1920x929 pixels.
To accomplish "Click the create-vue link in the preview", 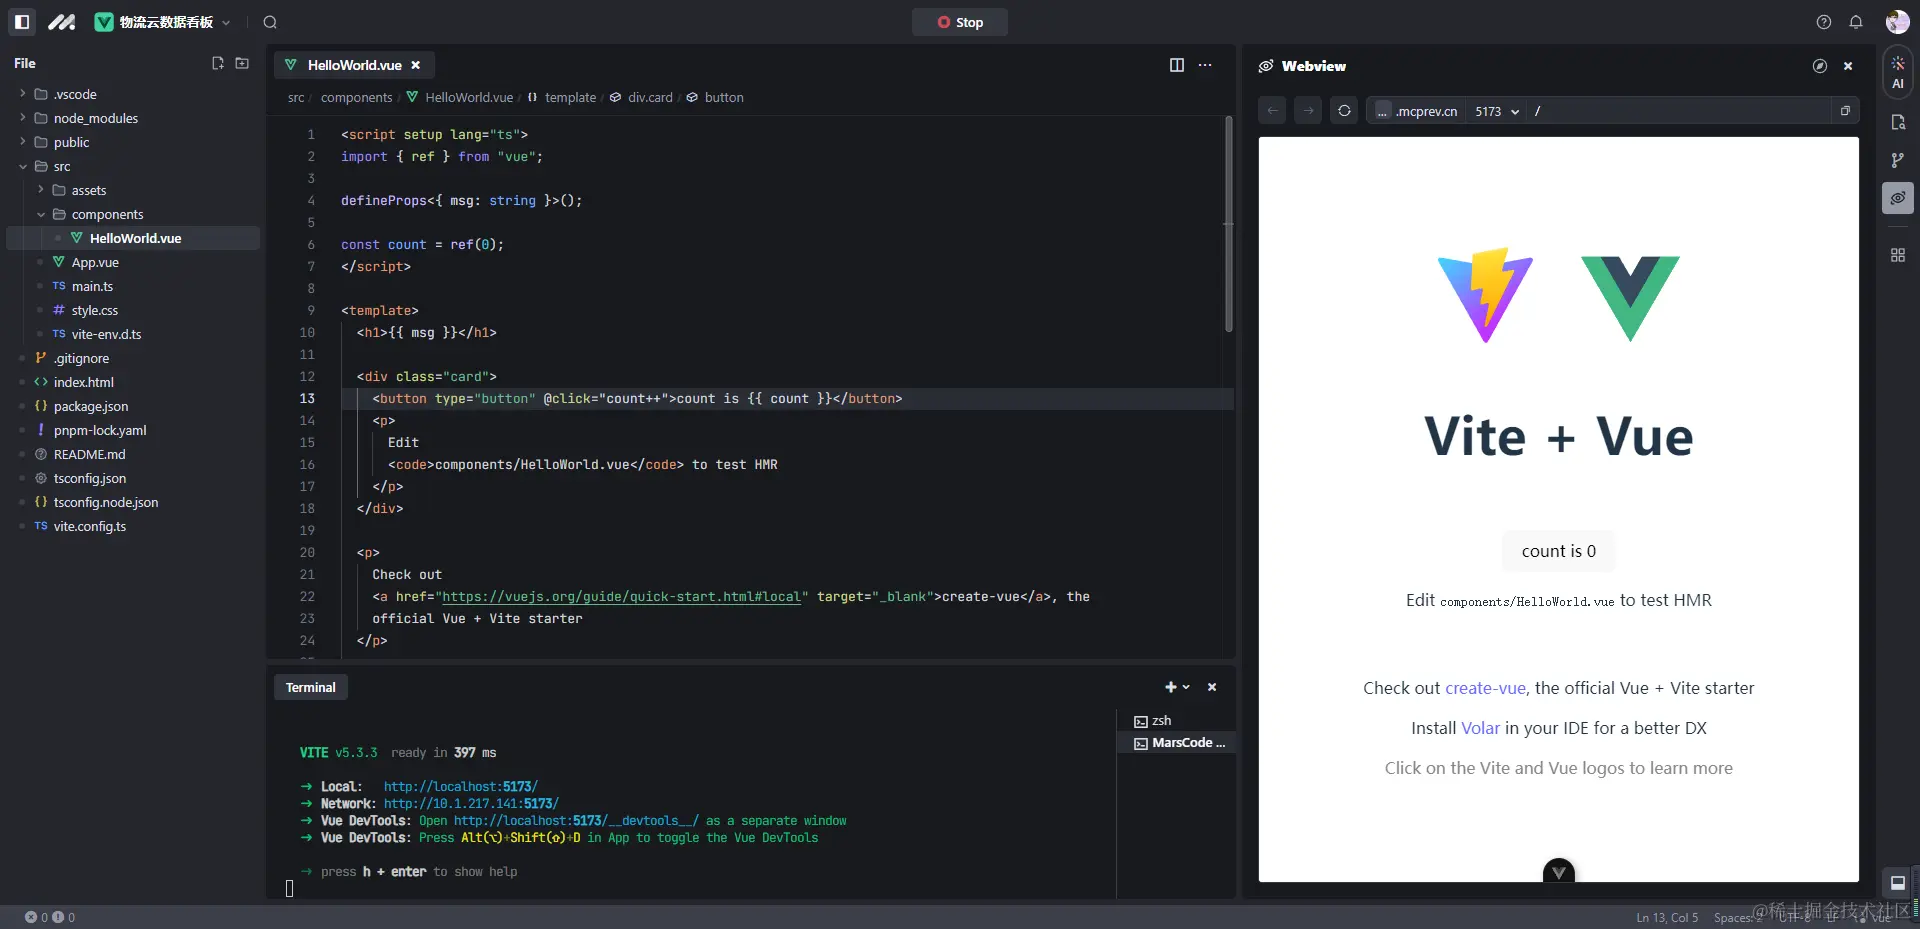I will tap(1485, 688).
